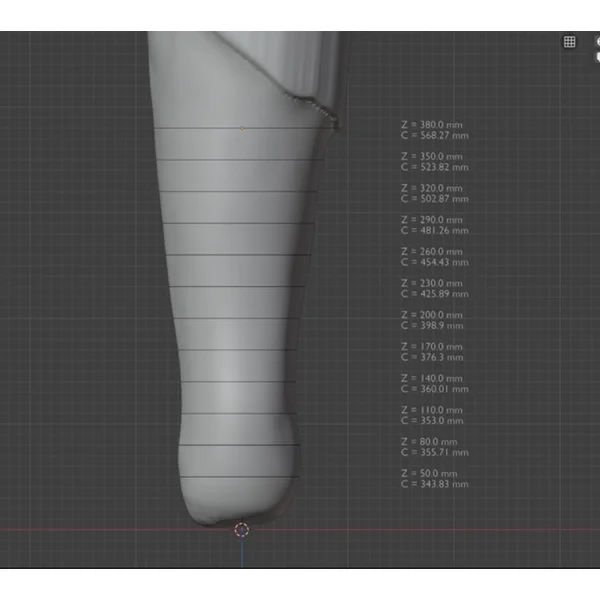Toggle the perspective/orthographic grid view icon
The height and width of the screenshot is (600, 600).
coord(569,42)
